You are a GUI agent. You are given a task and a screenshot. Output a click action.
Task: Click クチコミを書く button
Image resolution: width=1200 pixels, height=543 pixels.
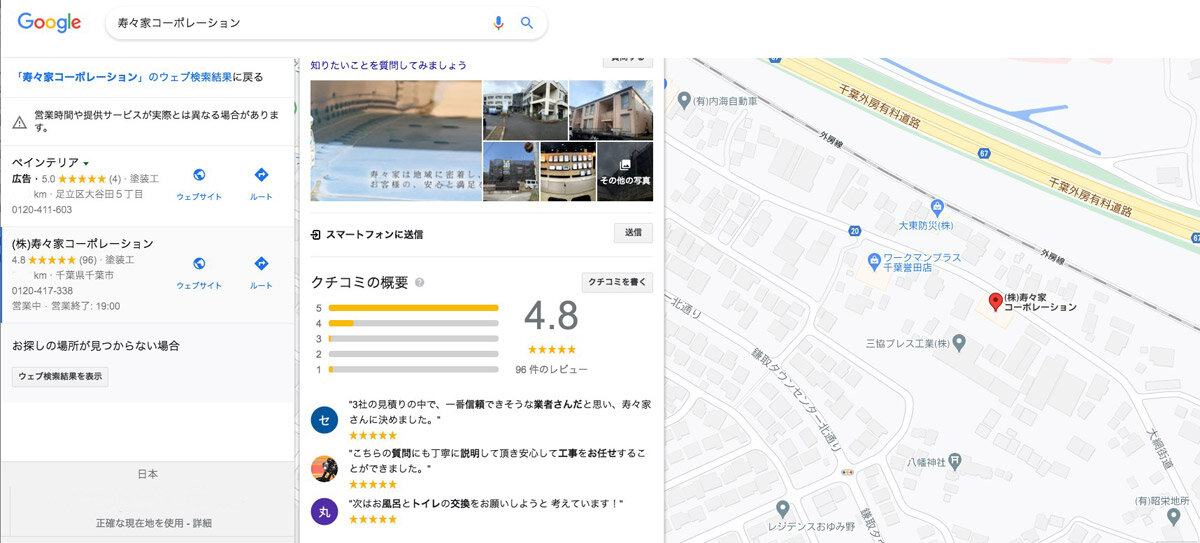618,283
